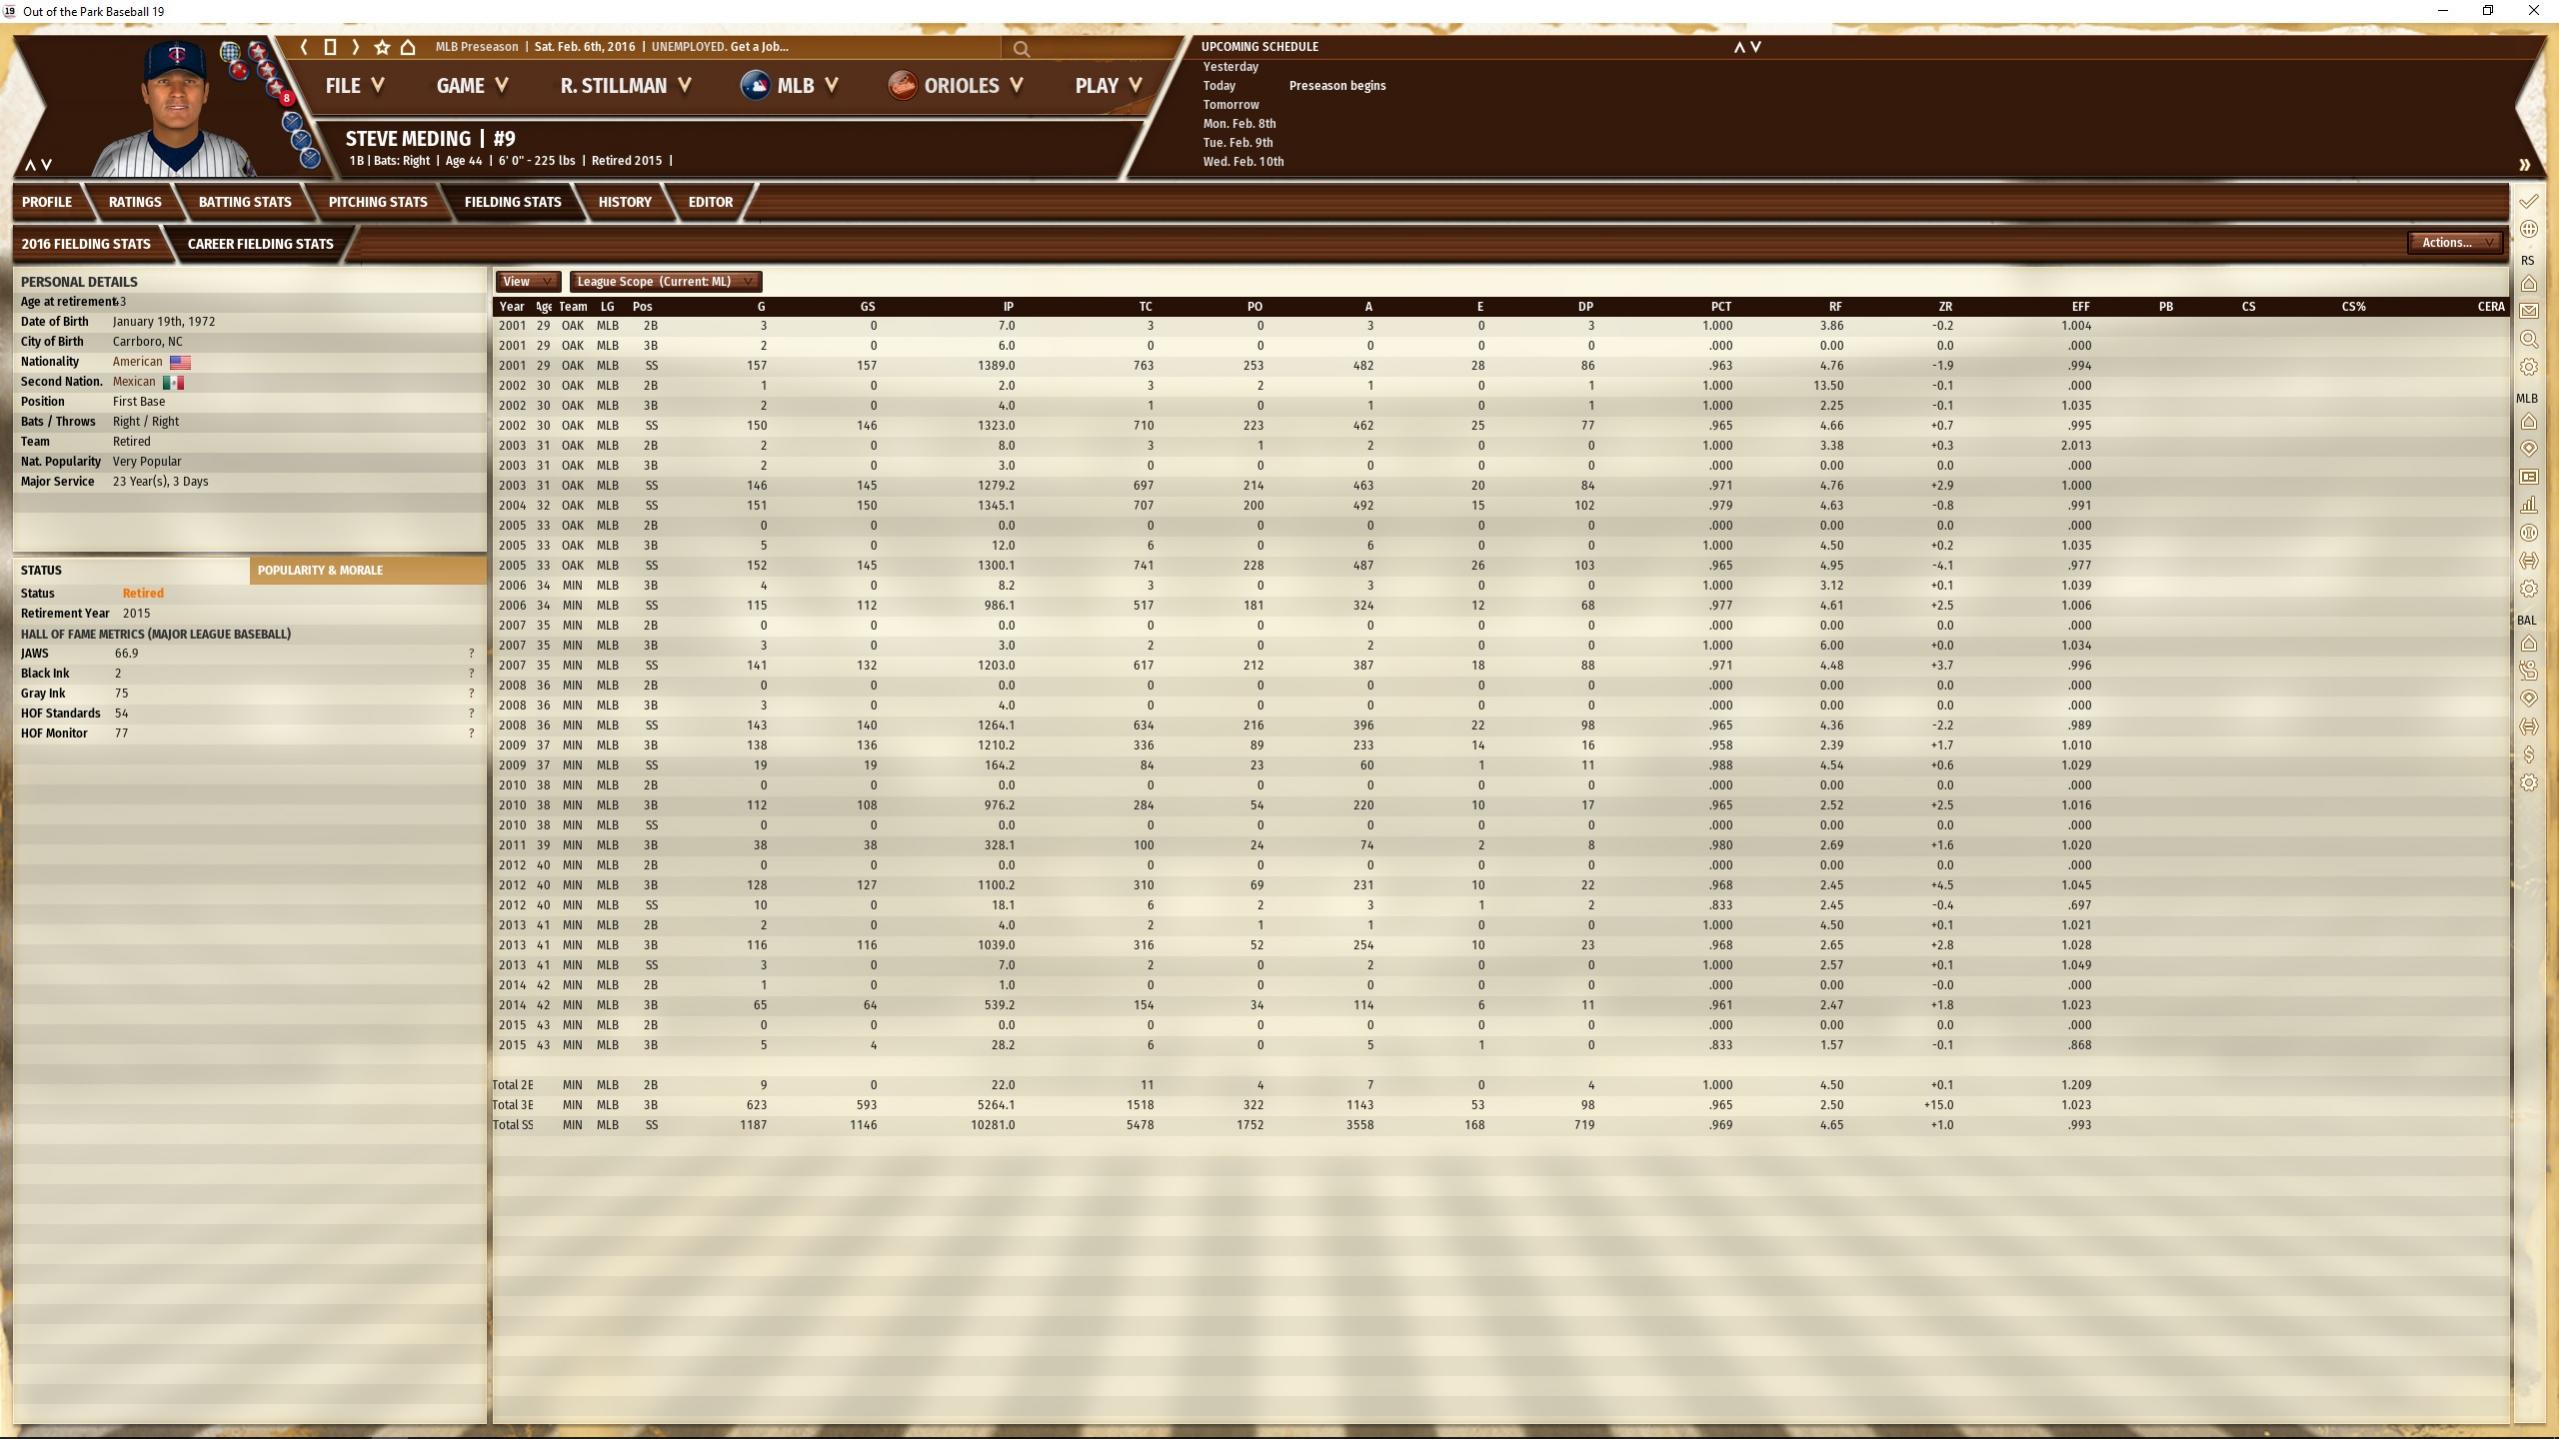Click the home icon in the top navigation bar
Image resolution: width=2559 pixels, height=1439 pixels.
(408, 47)
